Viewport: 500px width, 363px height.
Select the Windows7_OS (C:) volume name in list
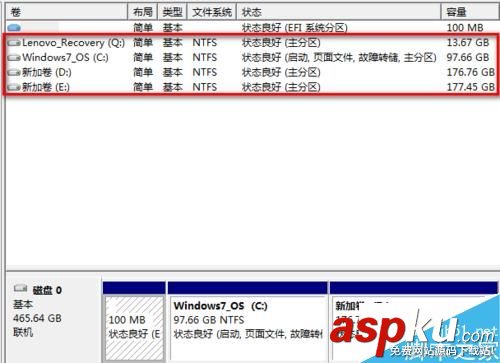(65, 57)
